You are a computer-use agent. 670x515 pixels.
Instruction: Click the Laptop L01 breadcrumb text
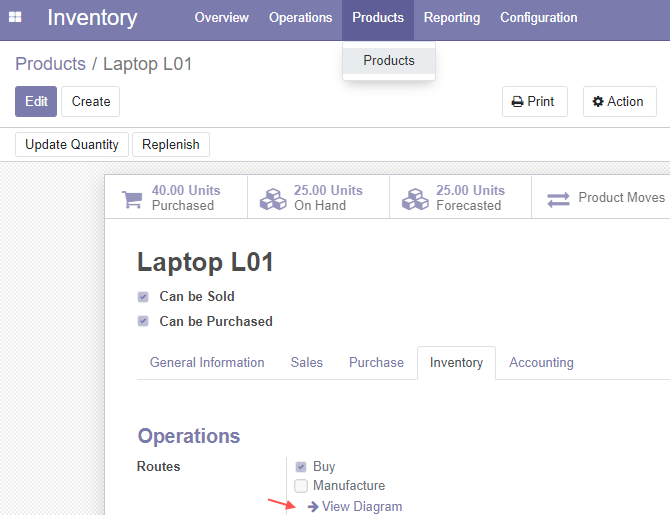point(147,64)
